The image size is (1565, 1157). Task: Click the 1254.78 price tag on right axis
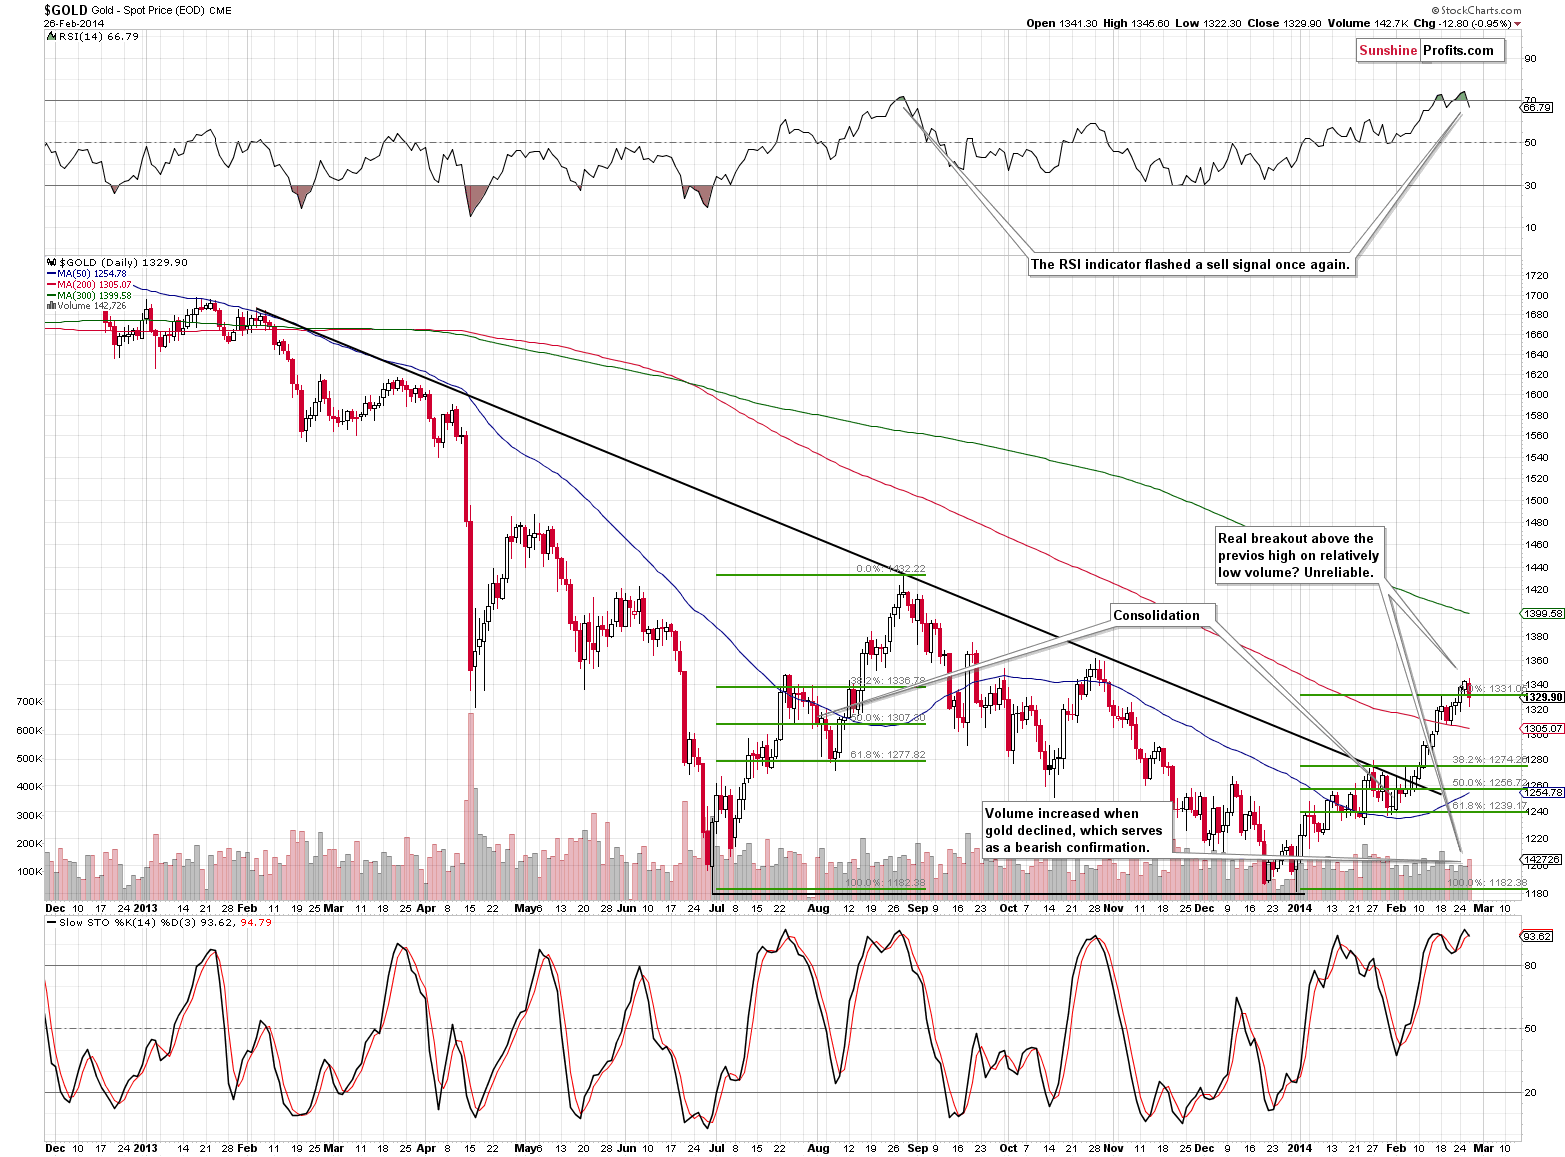point(1542,792)
